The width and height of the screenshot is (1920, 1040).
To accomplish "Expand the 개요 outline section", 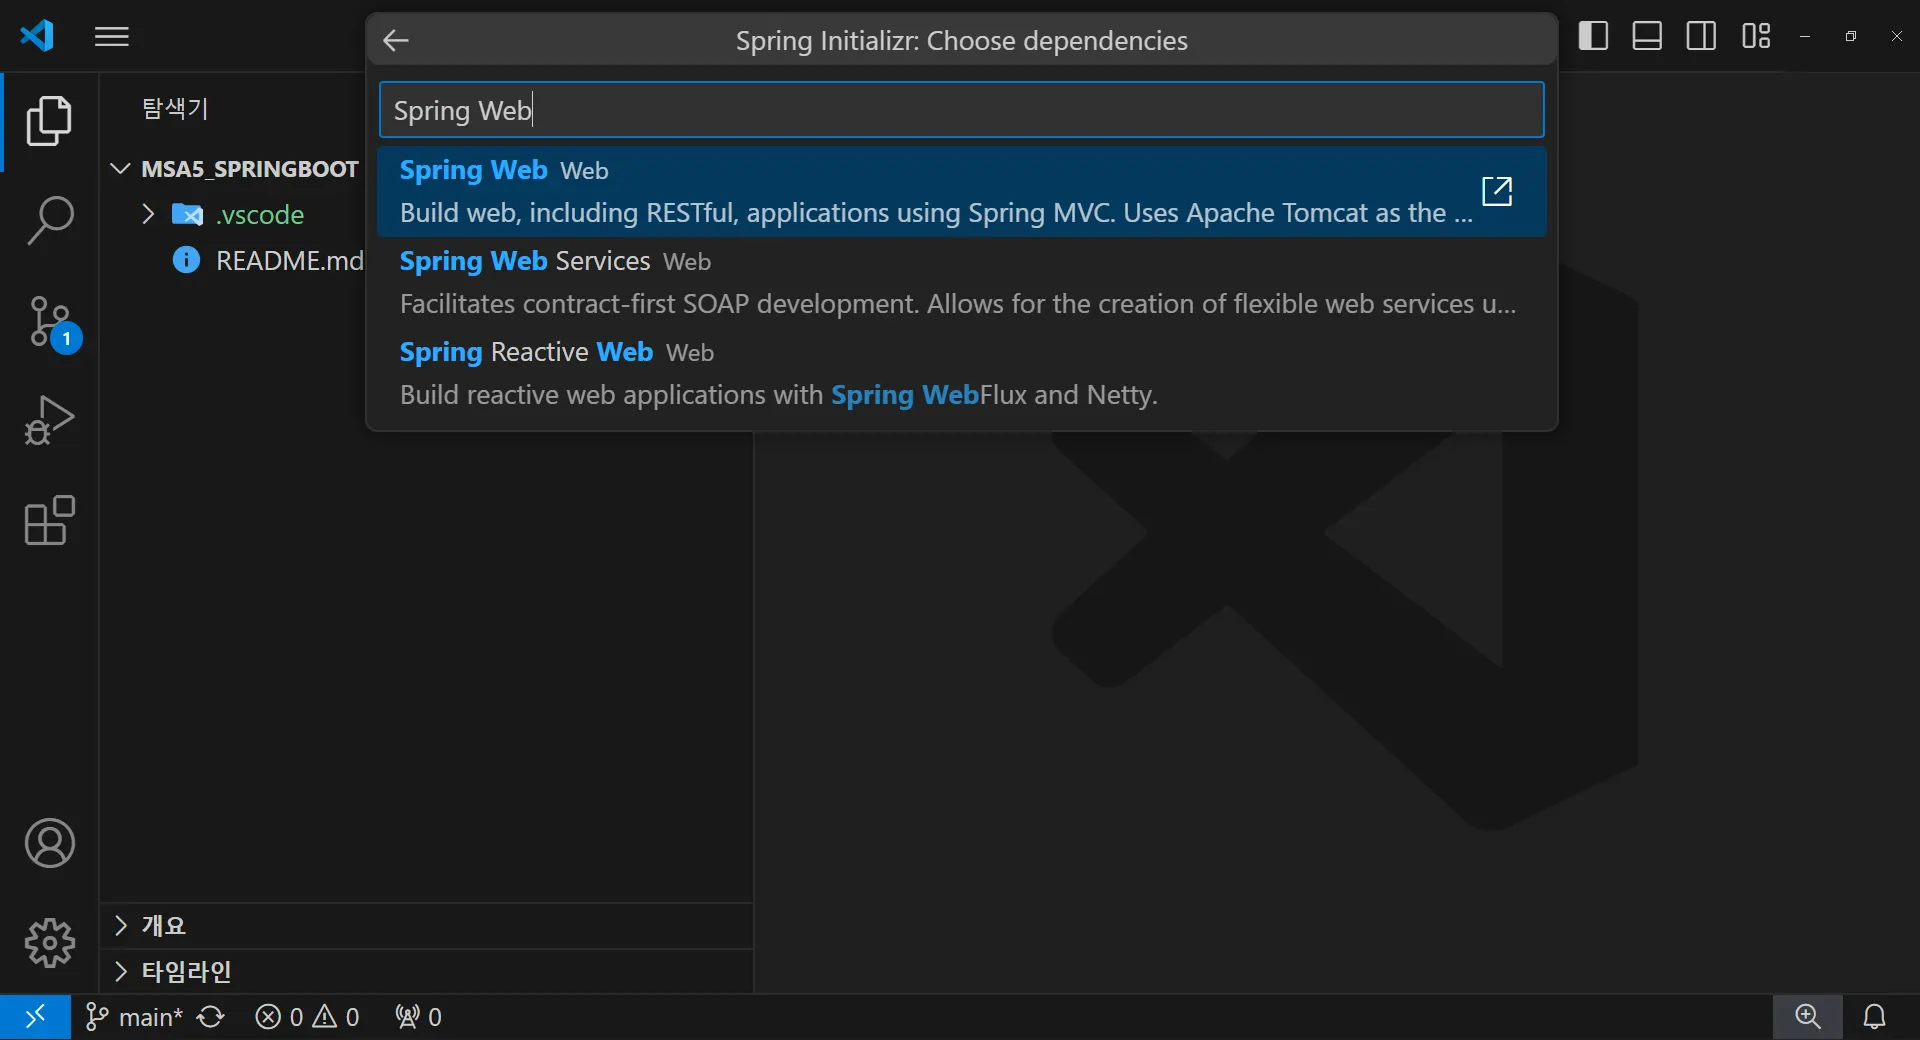I will 121,926.
